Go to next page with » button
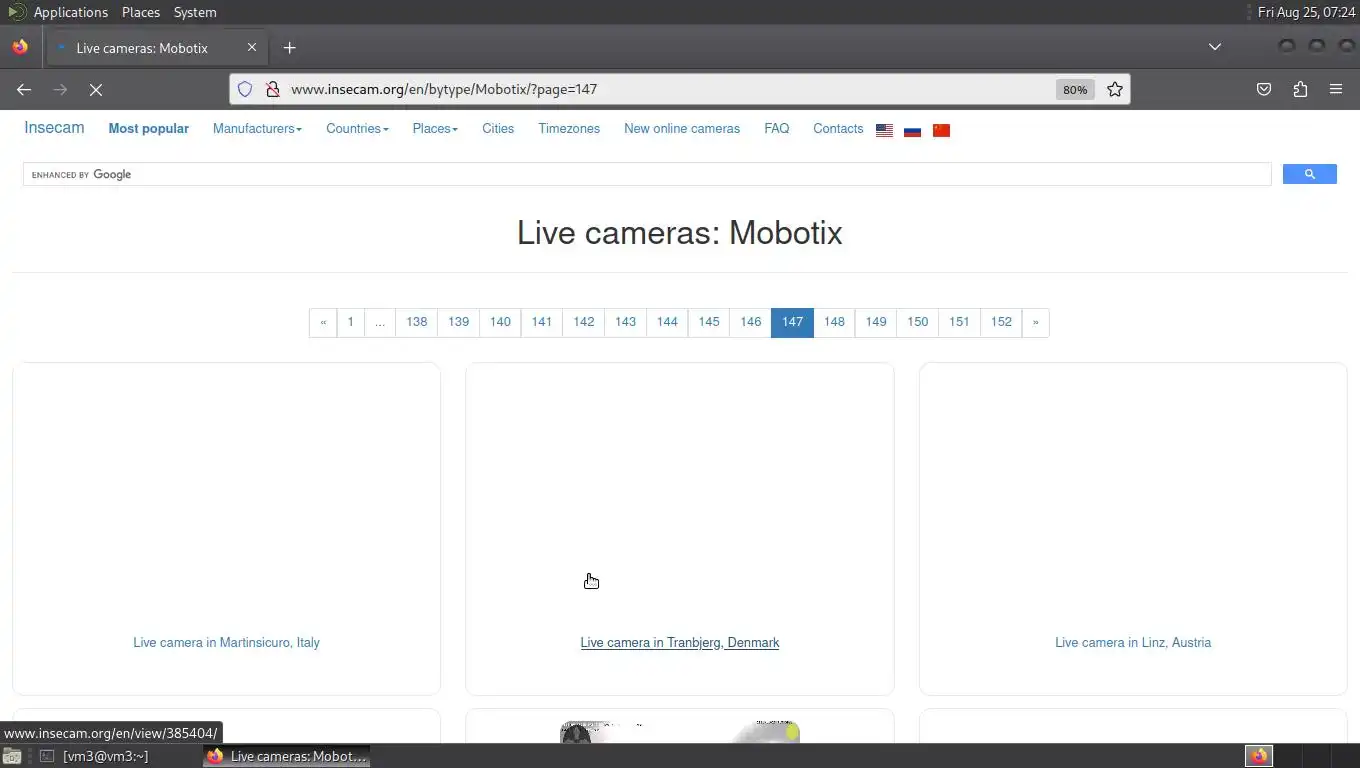Image resolution: width=1360 pixels, height=768 pixels. 1035,322
